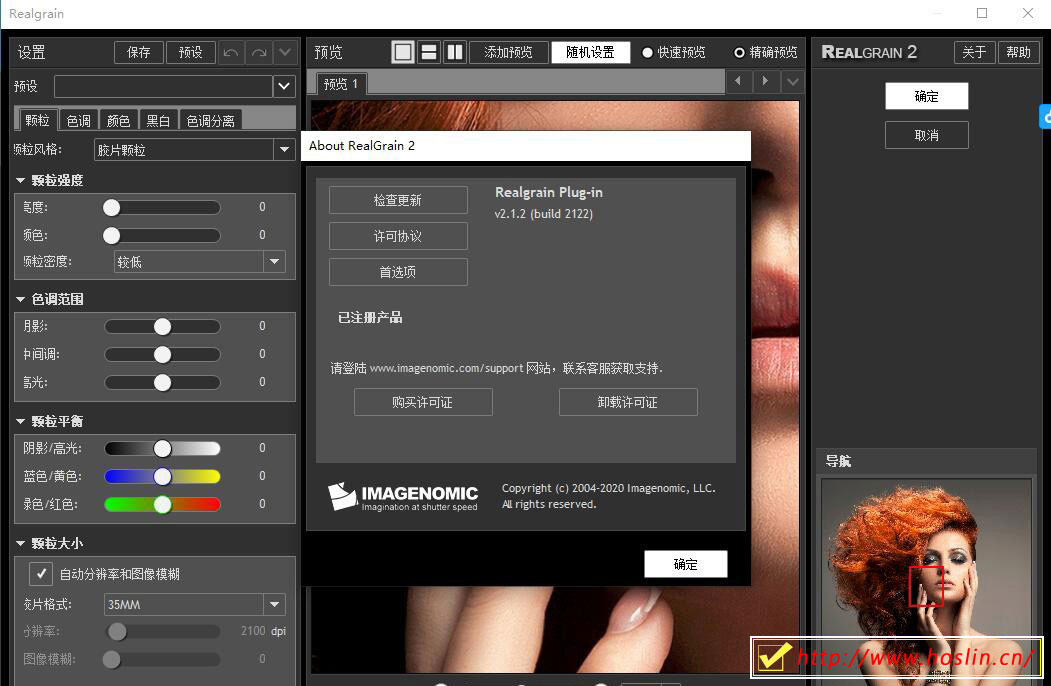The width and height of the screenshot is (1051, 686).
Task: Open the 预设 combo box dropdown
Action: [284, 86]
